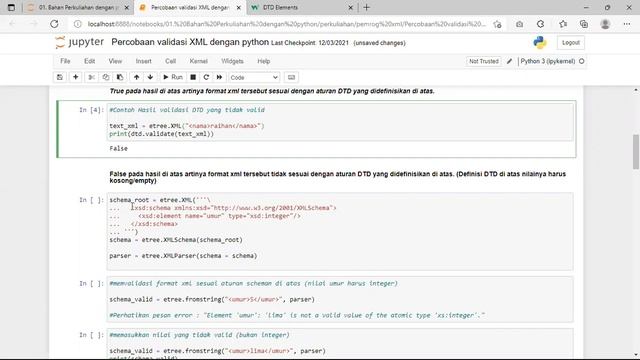640x360 pixels.
Task: Open the command palette keyboard icon
Action: coord(291,77)
